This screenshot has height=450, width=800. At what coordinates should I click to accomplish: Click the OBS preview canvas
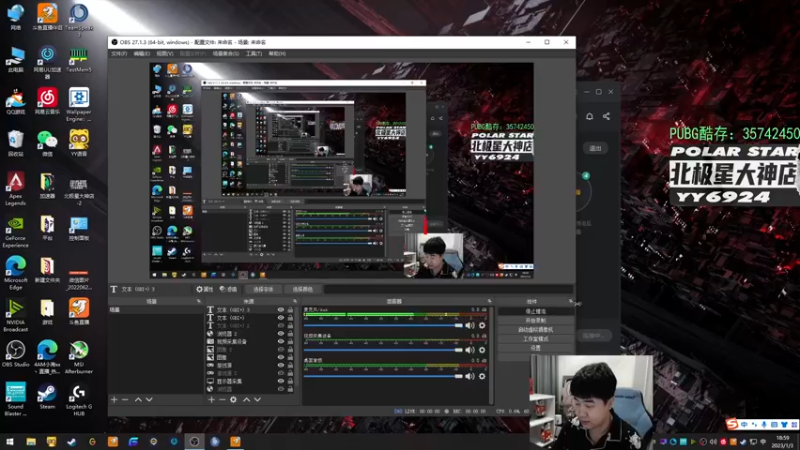click(x=341, y=170)
